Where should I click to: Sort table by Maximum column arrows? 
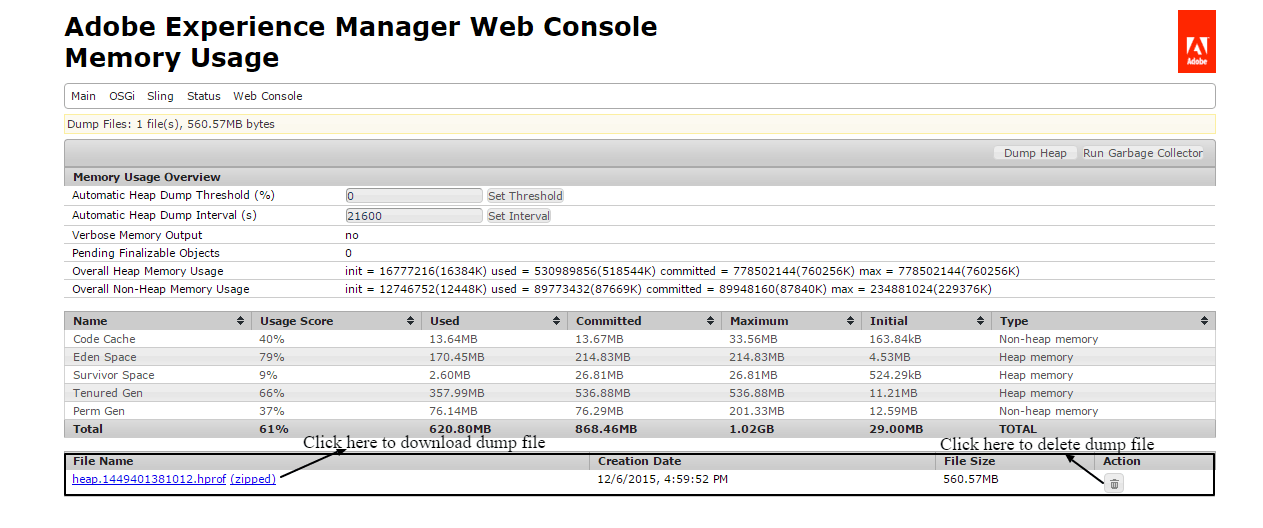click(851, 321)
